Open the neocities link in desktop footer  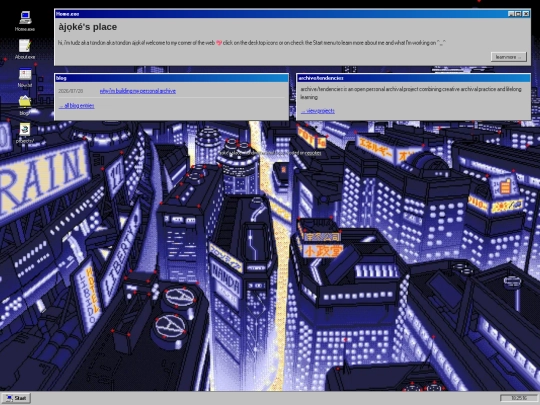(x=313, y=153)
